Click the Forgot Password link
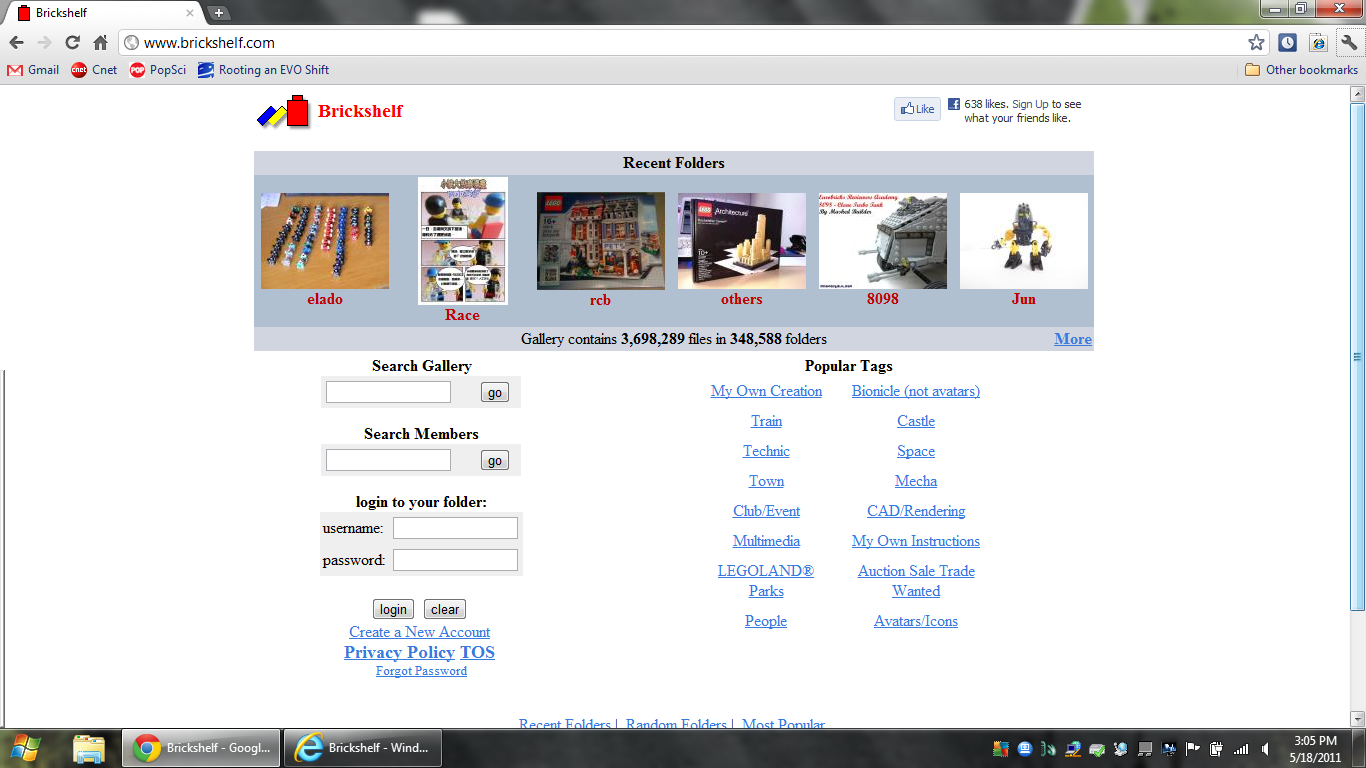 point(421,671)
